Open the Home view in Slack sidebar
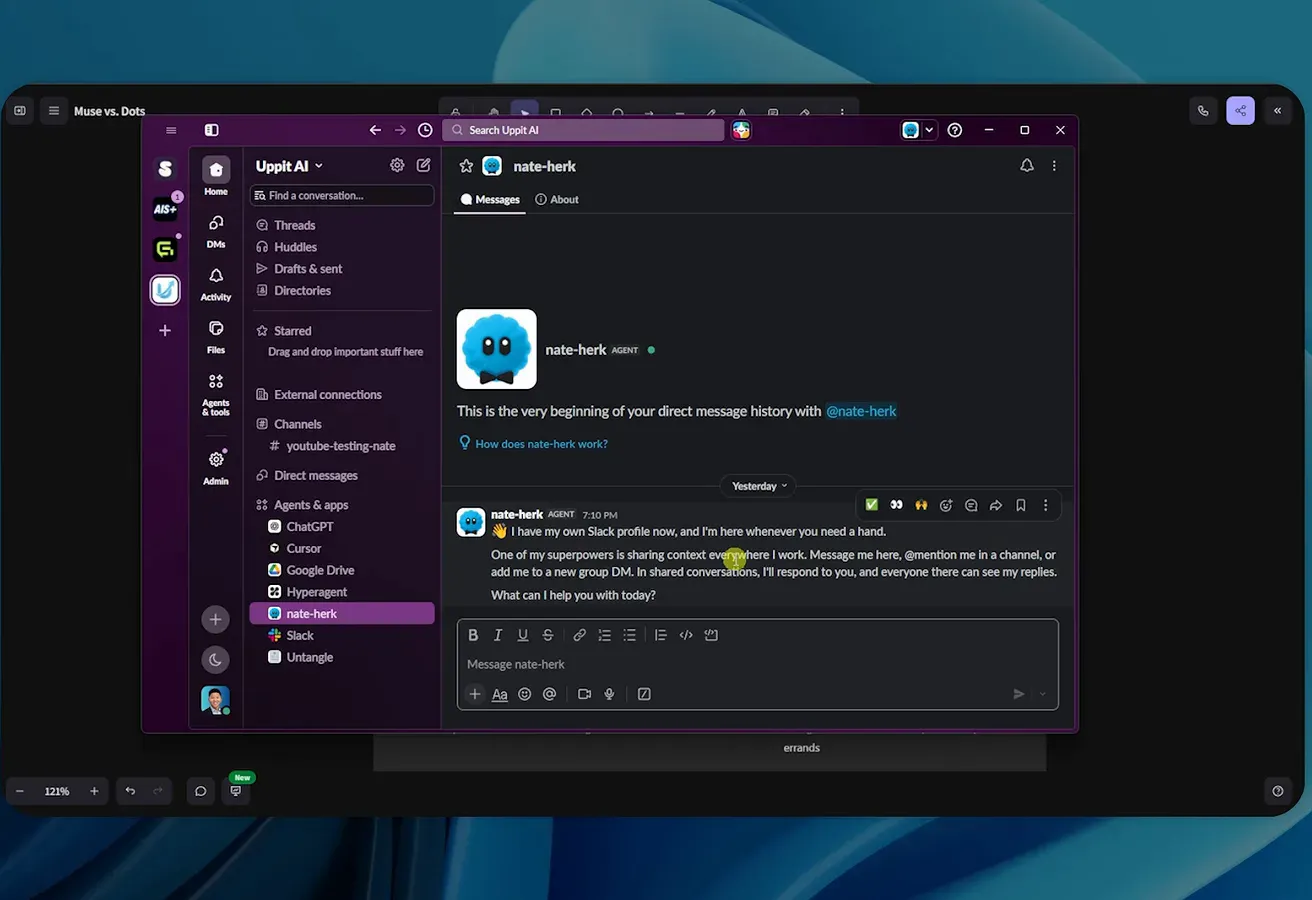Screen dimensions: 1312x900 click(x=216, y=171)
